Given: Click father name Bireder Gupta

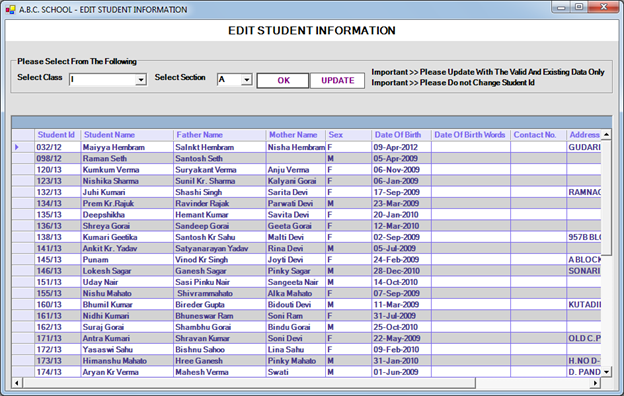Looking at the screenshot, I should (x=219, y=305).
